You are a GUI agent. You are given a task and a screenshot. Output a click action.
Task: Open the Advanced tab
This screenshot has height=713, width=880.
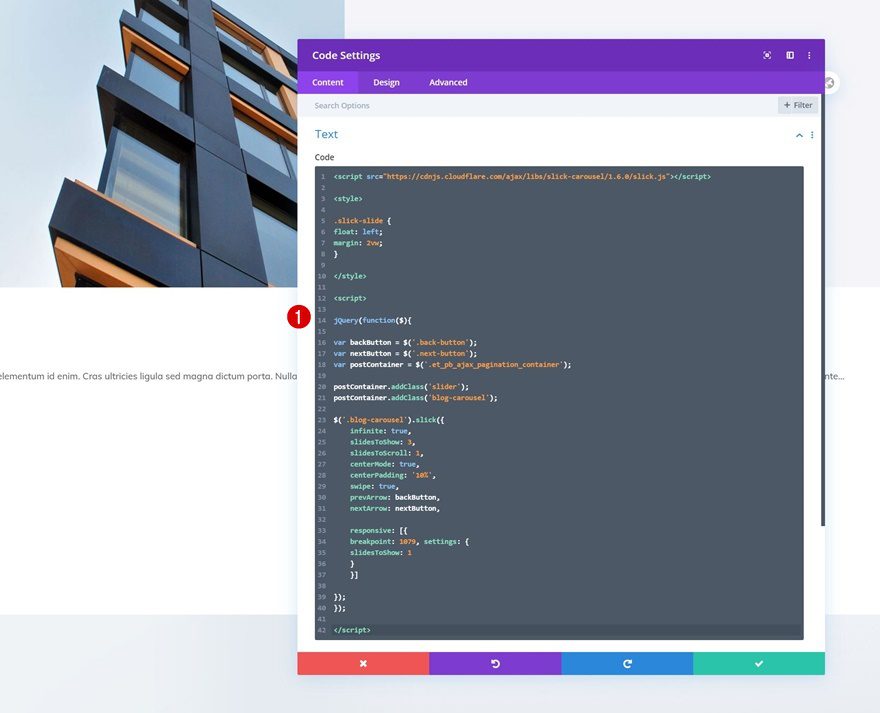point(448,82)
